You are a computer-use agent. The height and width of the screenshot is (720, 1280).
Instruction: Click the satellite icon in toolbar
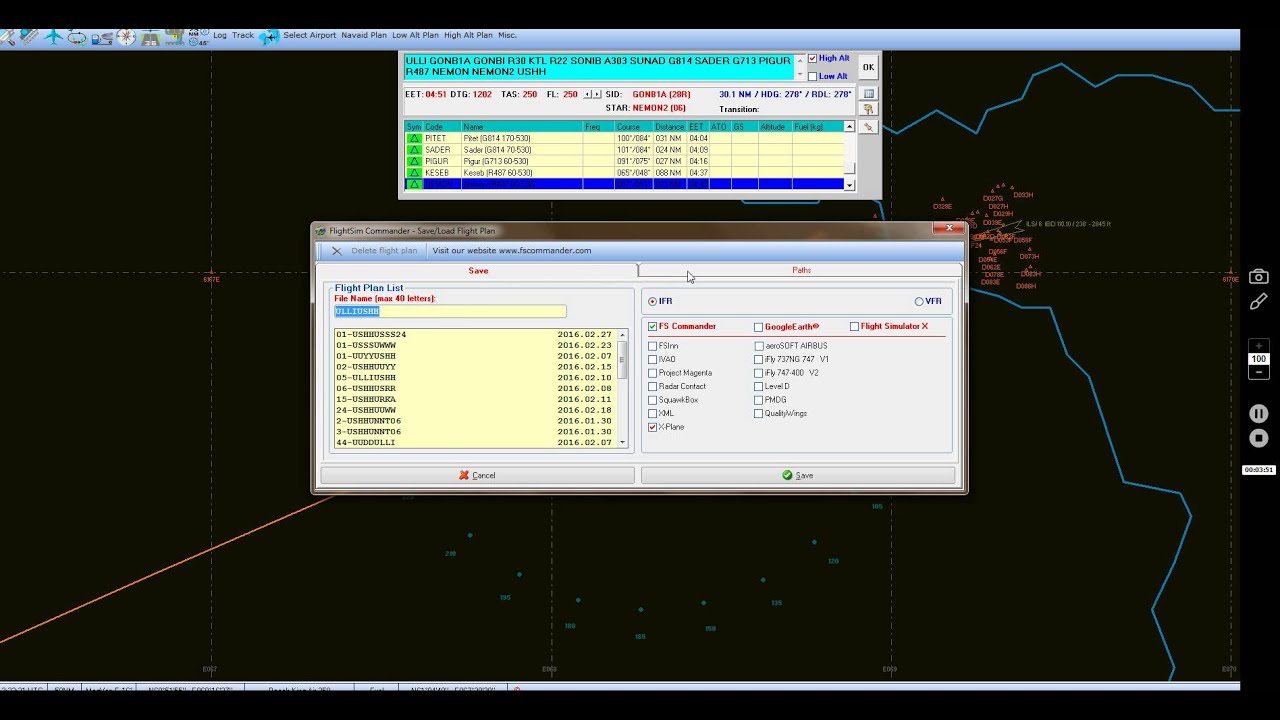click(28, 37)
